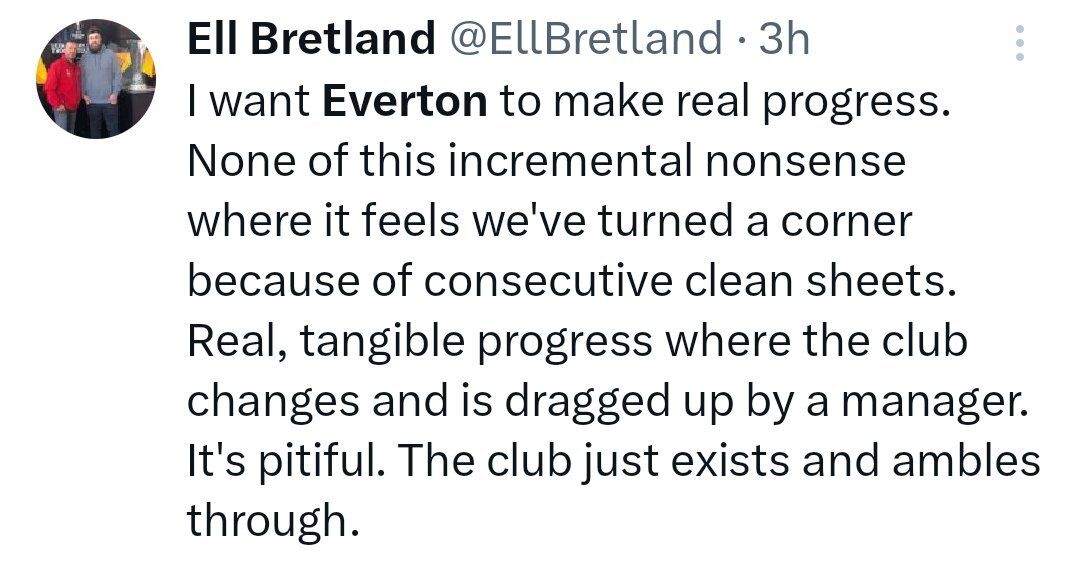Click the dot separator before 3h
This screenshot has height=564, width=1080.
coord(740,40)
